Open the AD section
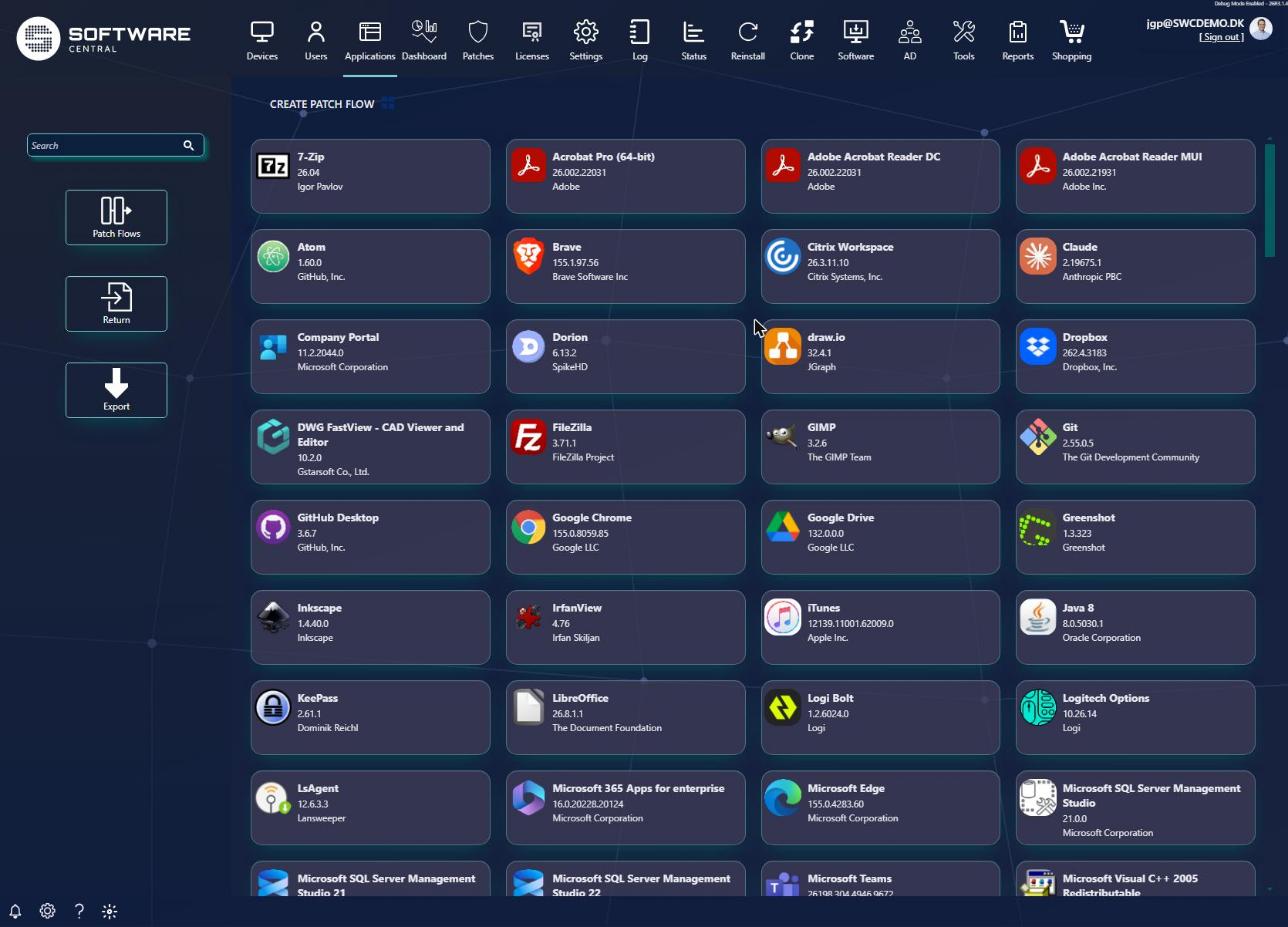The image size is (1288, 927). click(910, 41)
